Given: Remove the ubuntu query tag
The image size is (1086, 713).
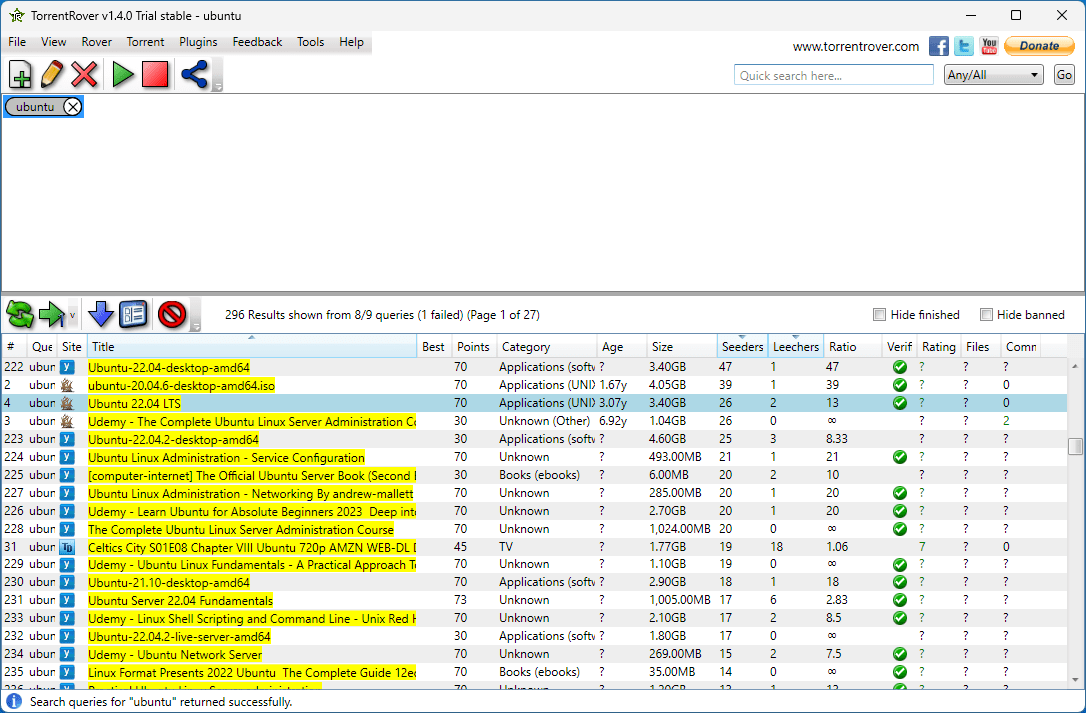Looking at the screenshot, I should [x=72, y=107].
